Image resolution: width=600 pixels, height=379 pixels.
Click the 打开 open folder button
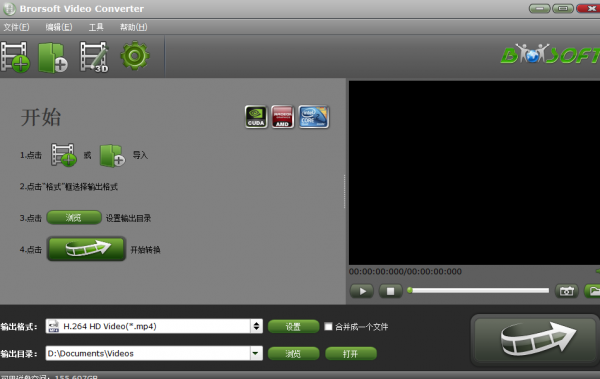[351, 354]
